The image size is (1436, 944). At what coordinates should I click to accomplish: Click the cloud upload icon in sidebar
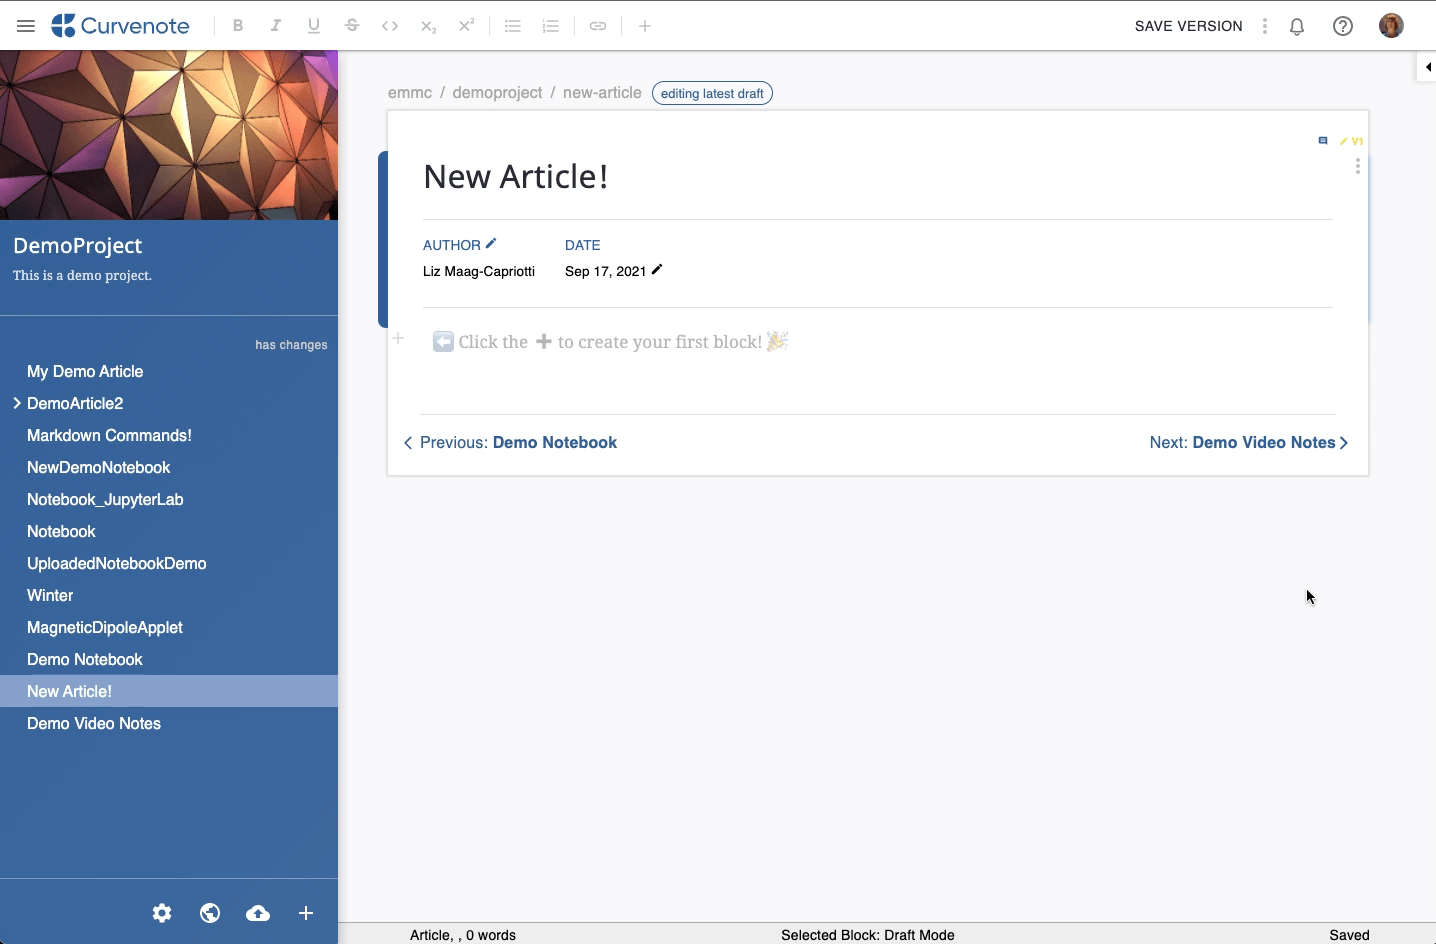tap(258, 913)
